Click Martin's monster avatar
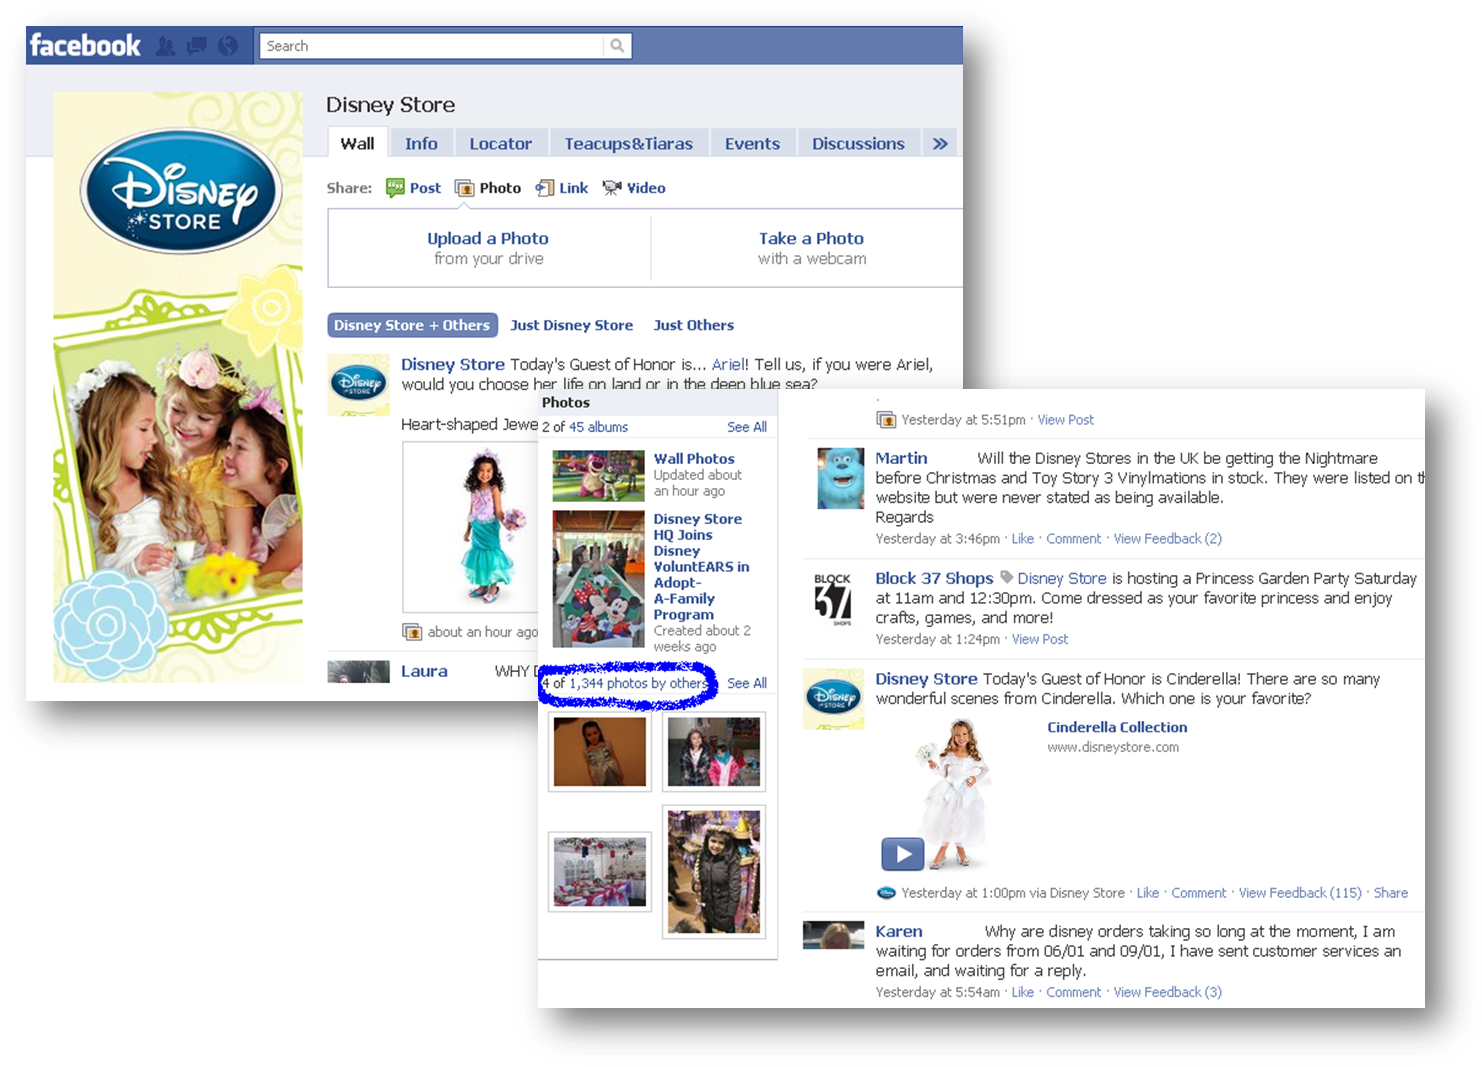1482x1067 pixels. click(840, 478)
